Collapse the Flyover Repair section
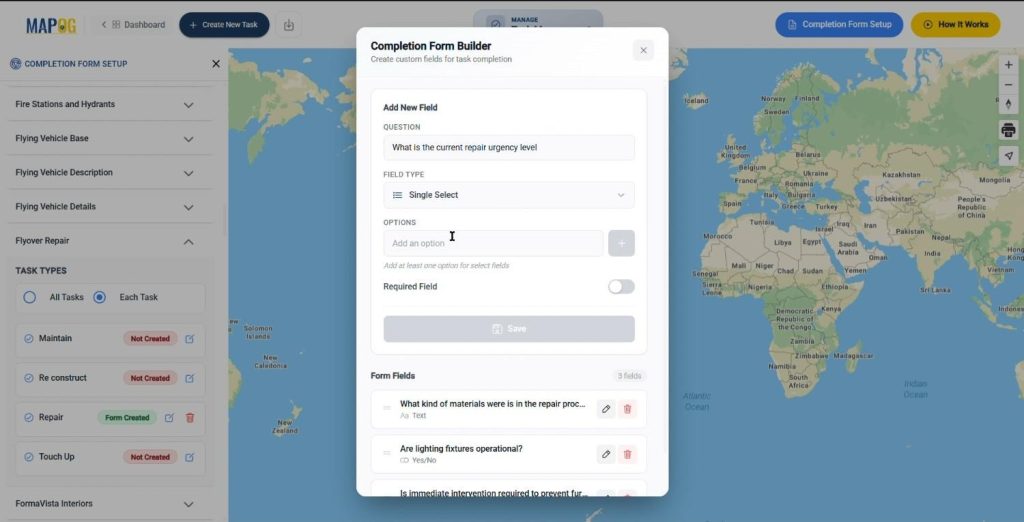The width and height of the screenshot is (1024, 522). pos(188,242)
